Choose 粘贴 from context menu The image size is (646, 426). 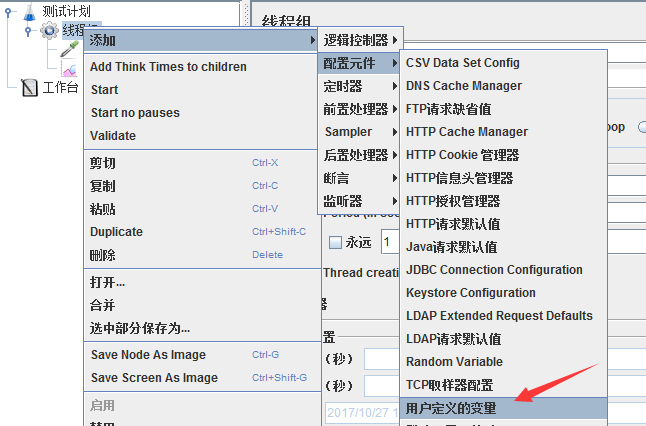click(202, 209)
